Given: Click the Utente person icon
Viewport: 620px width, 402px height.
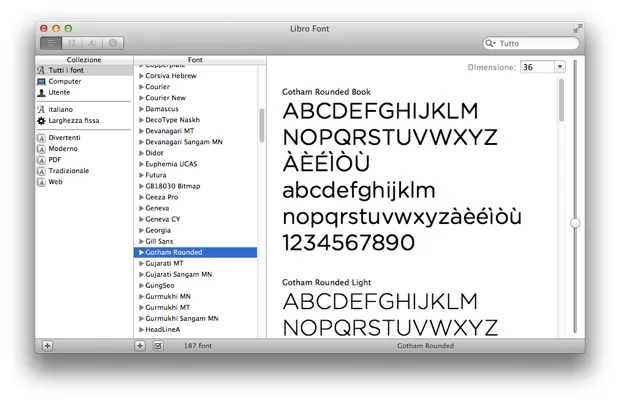Looking at the screenshot, I should click(41, 92).
